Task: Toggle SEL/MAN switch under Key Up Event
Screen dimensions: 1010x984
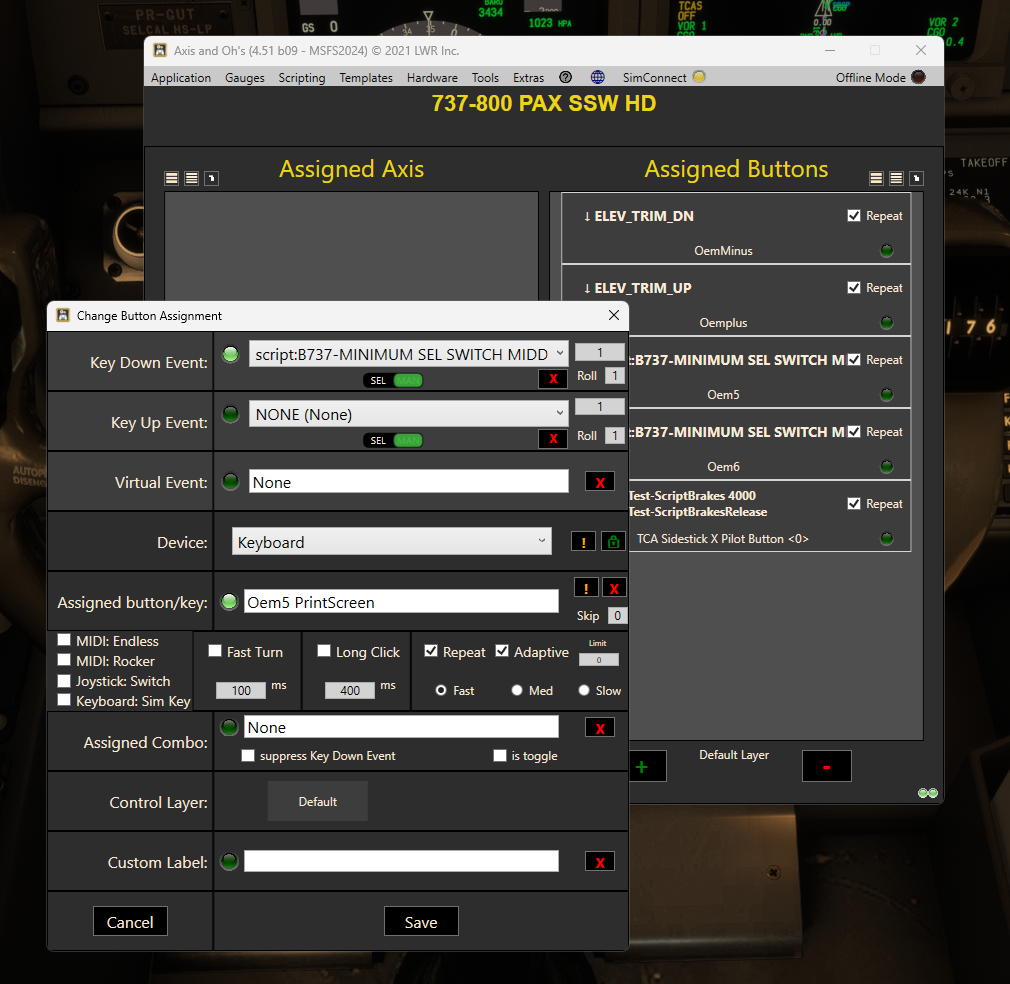Action: [x=393, y=440]
